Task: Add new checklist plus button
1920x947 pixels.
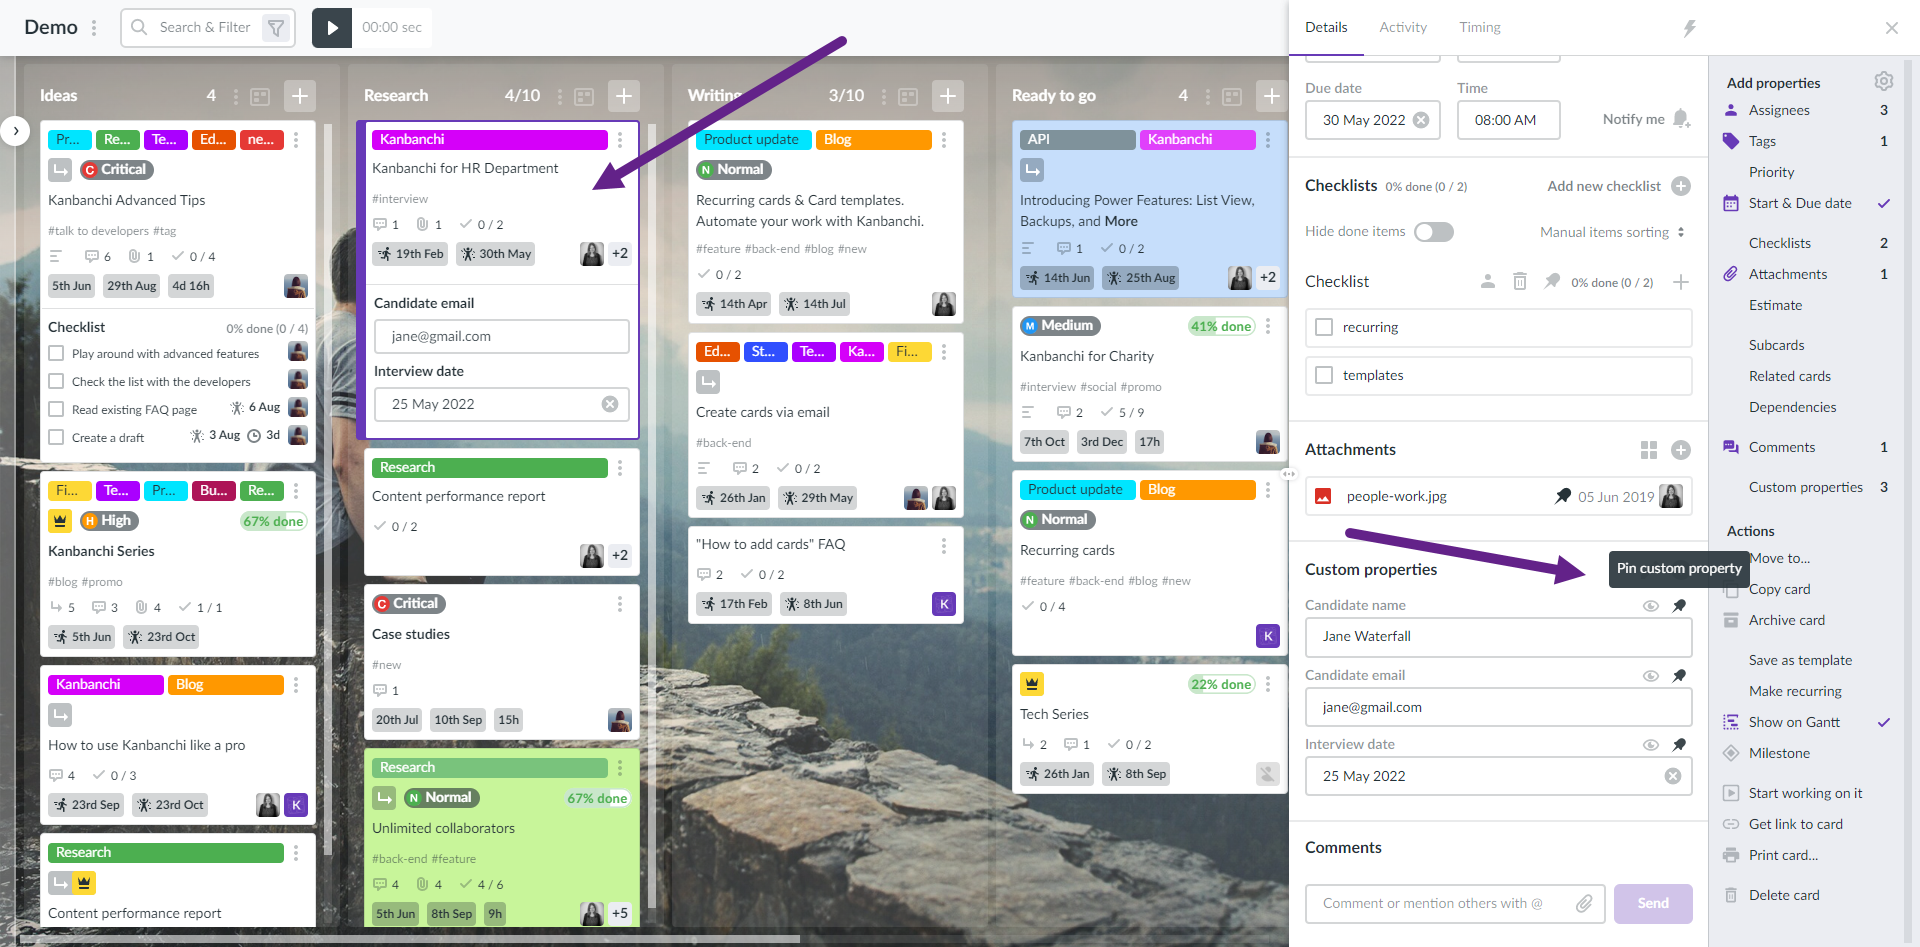Action: 1681,186
